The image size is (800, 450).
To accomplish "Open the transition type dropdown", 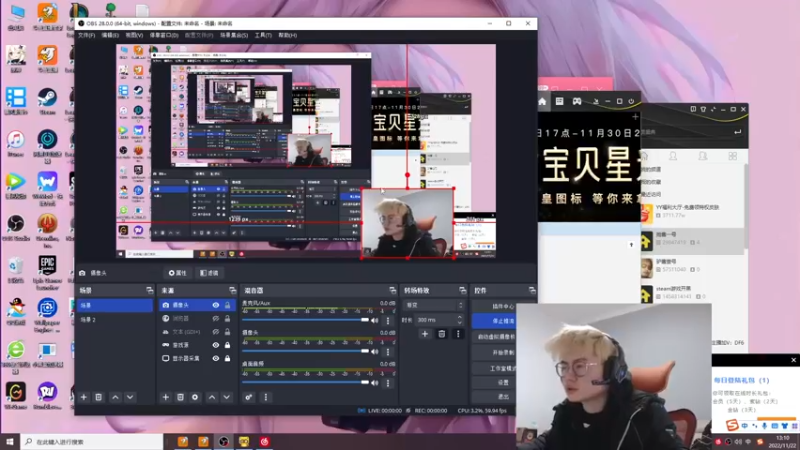I will (x=434, y=305).
